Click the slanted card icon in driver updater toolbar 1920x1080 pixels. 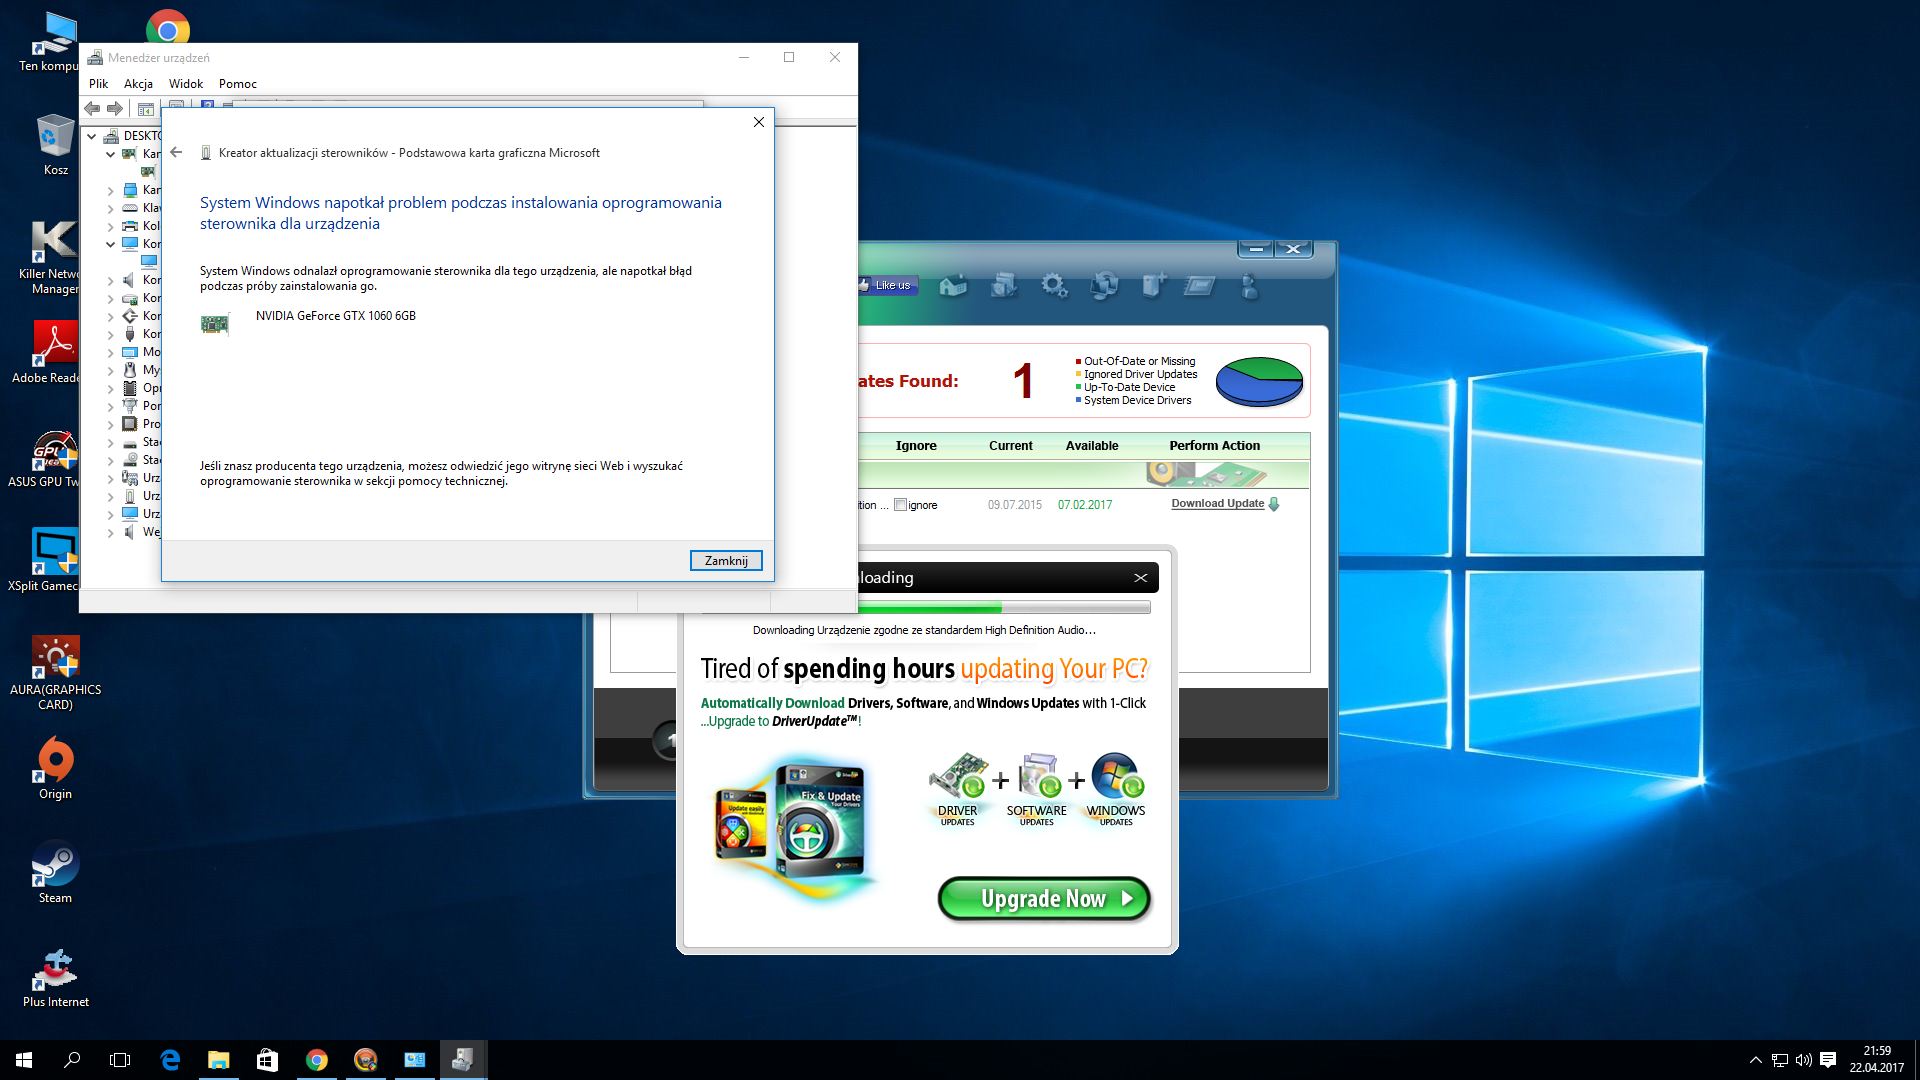pyautogui.click(x=1200, y=286)
